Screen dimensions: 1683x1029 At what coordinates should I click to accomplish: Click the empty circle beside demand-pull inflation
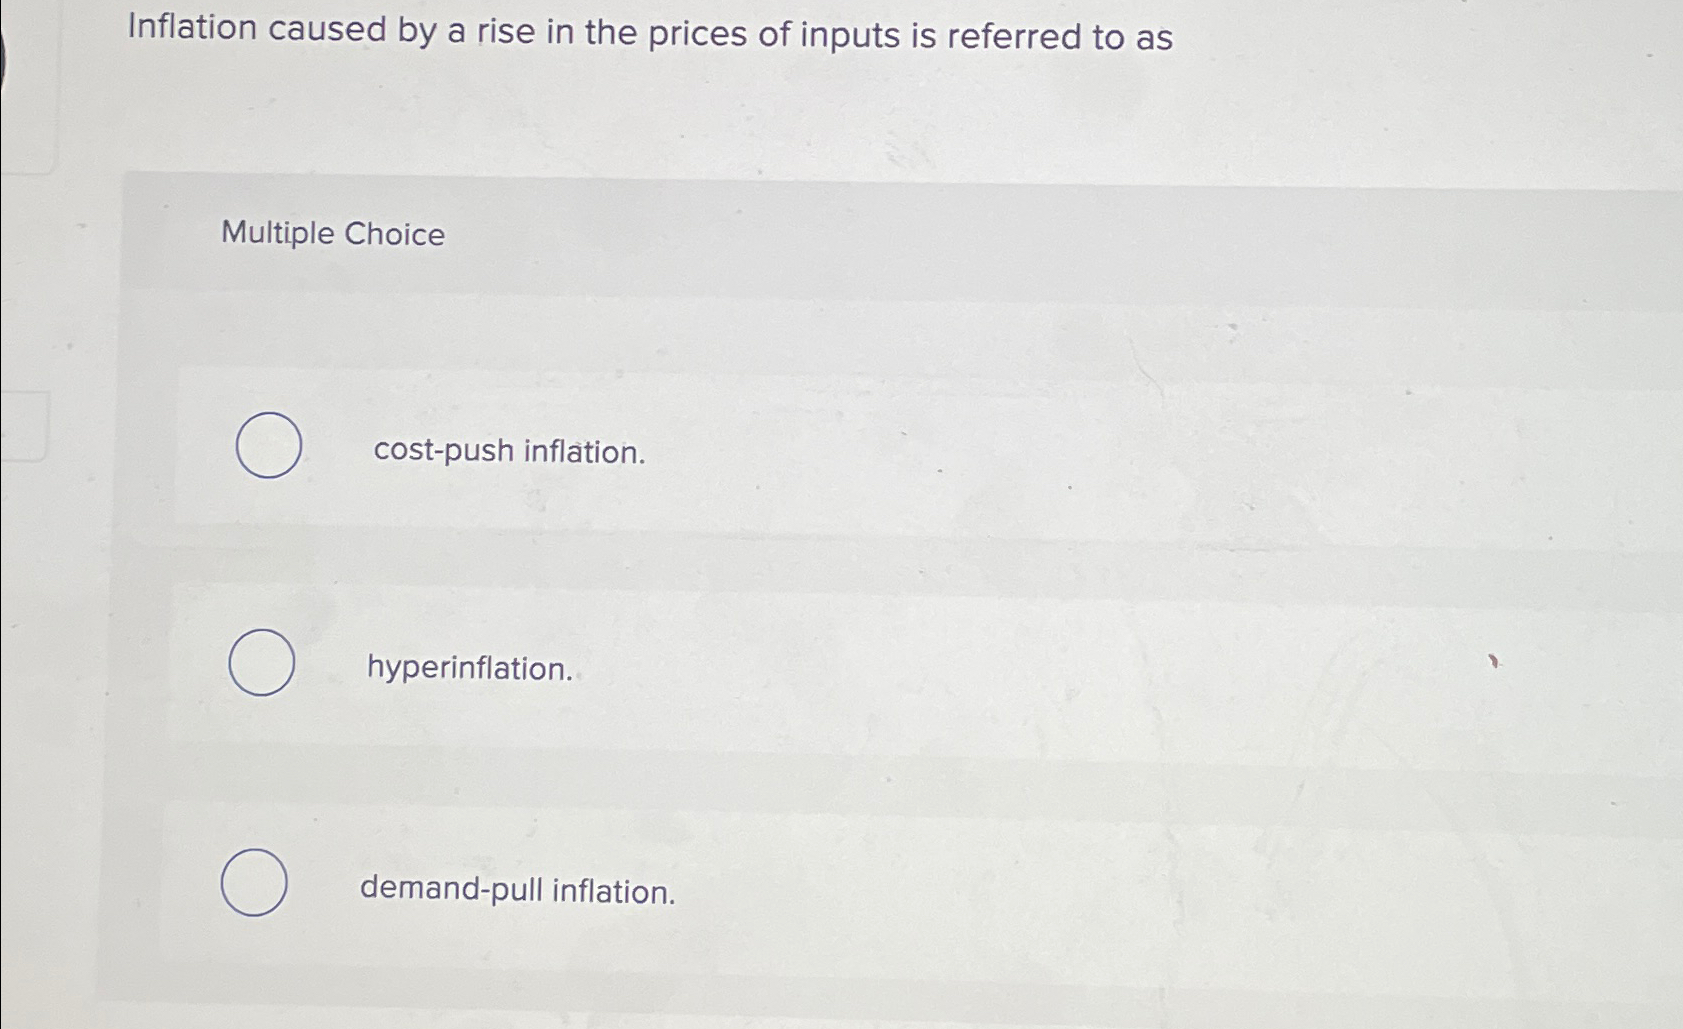click(255, 883)
